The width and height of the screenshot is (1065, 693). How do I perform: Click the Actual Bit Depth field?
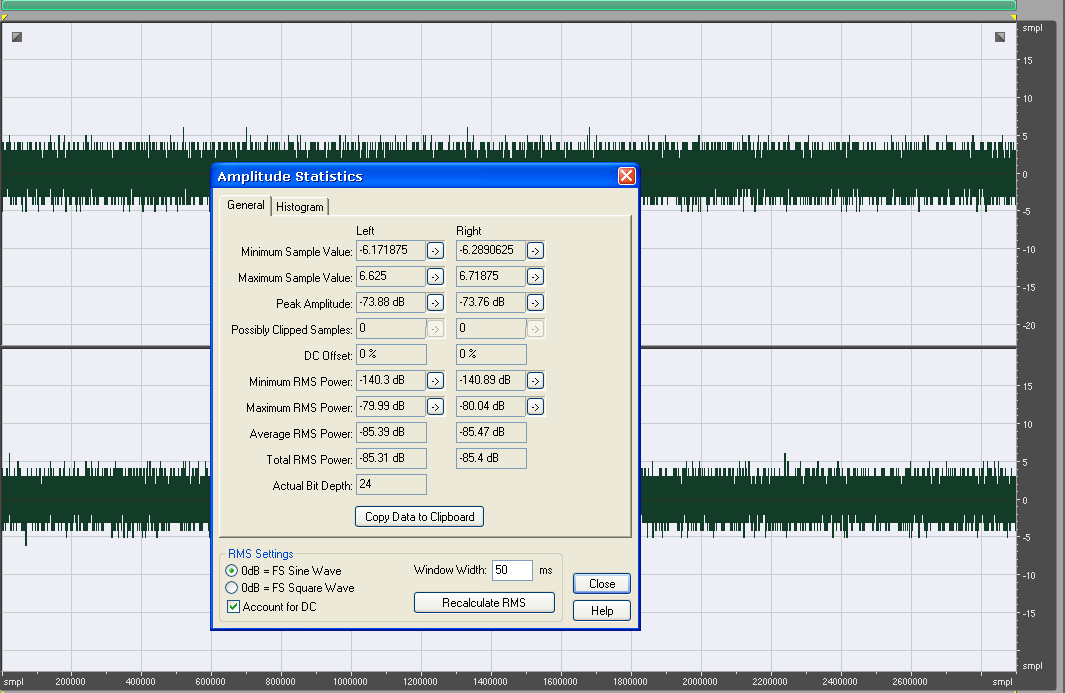391,484
